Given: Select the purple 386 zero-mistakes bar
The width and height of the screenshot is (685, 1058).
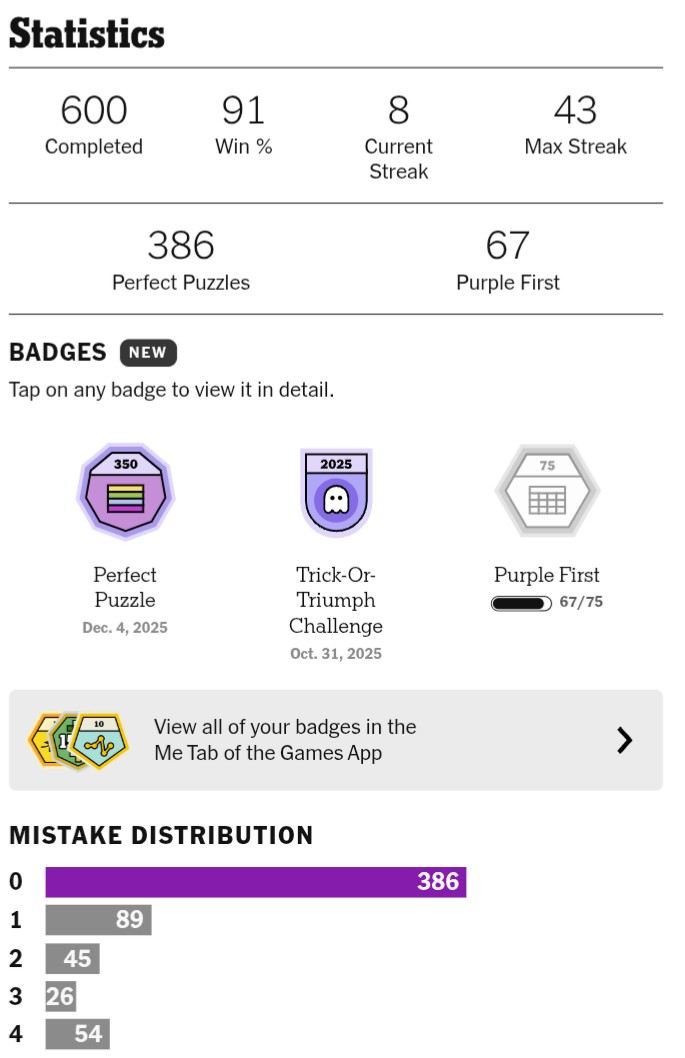Looking at the screenshot, I should tap(256, 882).
